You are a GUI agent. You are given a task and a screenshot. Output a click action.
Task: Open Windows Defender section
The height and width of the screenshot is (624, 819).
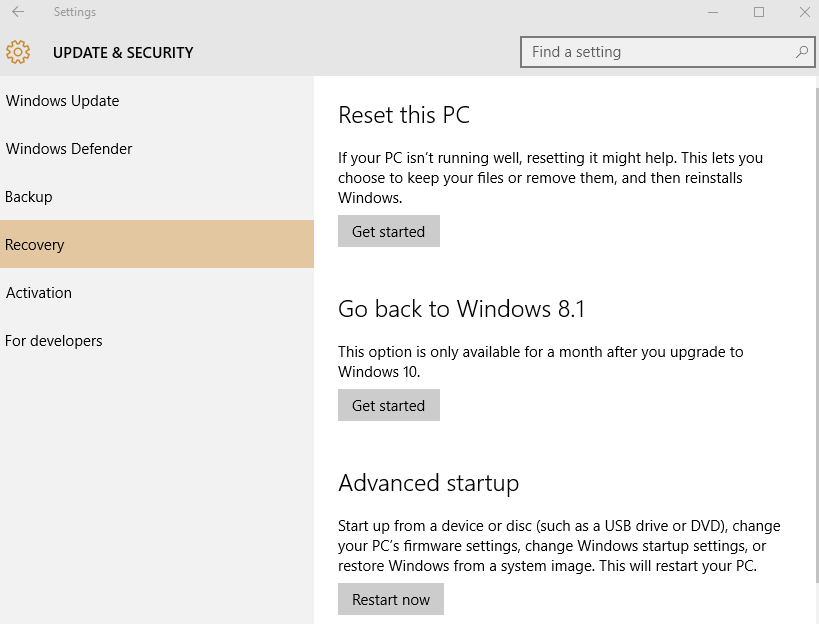[x=157, y=148]
